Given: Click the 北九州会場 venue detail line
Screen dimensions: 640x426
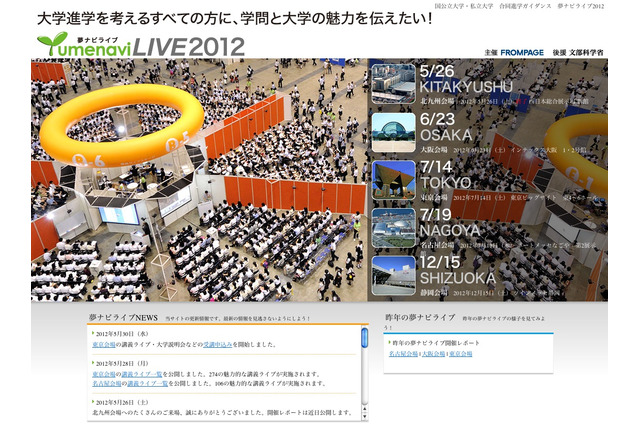Looking at the screenshot, I should click(x=504, y=101).
